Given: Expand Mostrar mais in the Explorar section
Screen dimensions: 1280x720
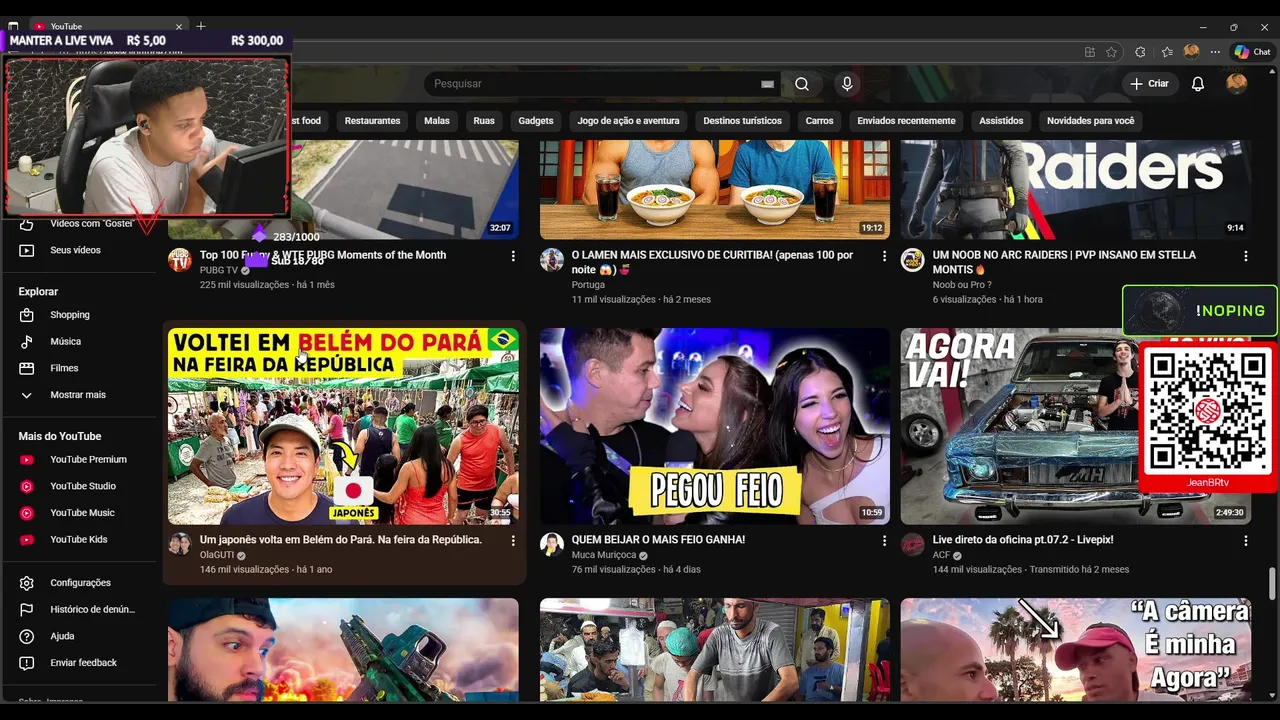Looking at the screenshot, I should [78, 395].
